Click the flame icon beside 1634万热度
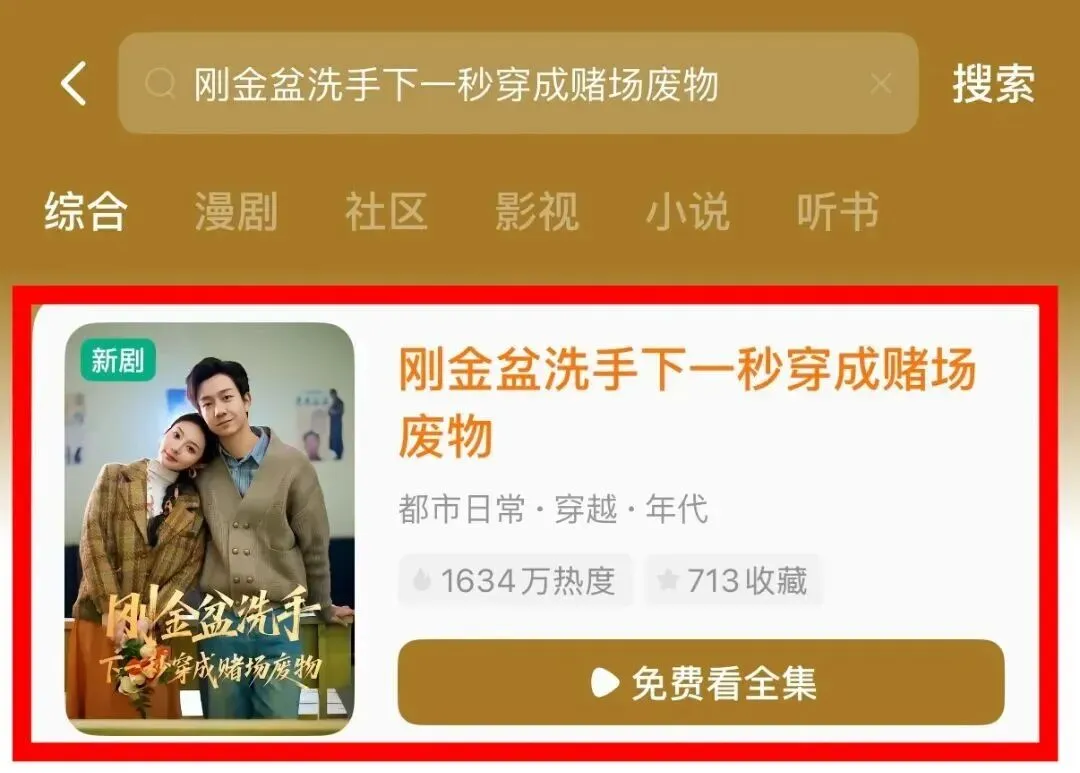This screenshot has height=773, width=1080. [x=422, y=580]
